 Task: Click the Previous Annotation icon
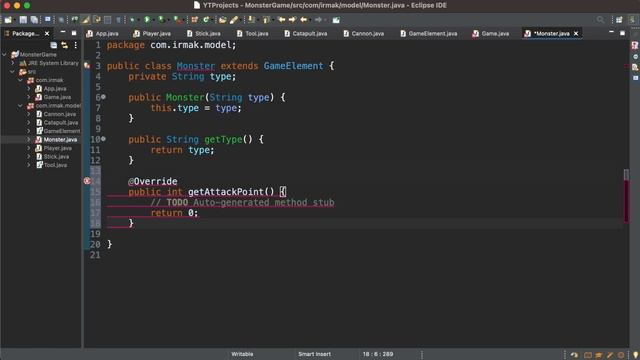[266, 20]
